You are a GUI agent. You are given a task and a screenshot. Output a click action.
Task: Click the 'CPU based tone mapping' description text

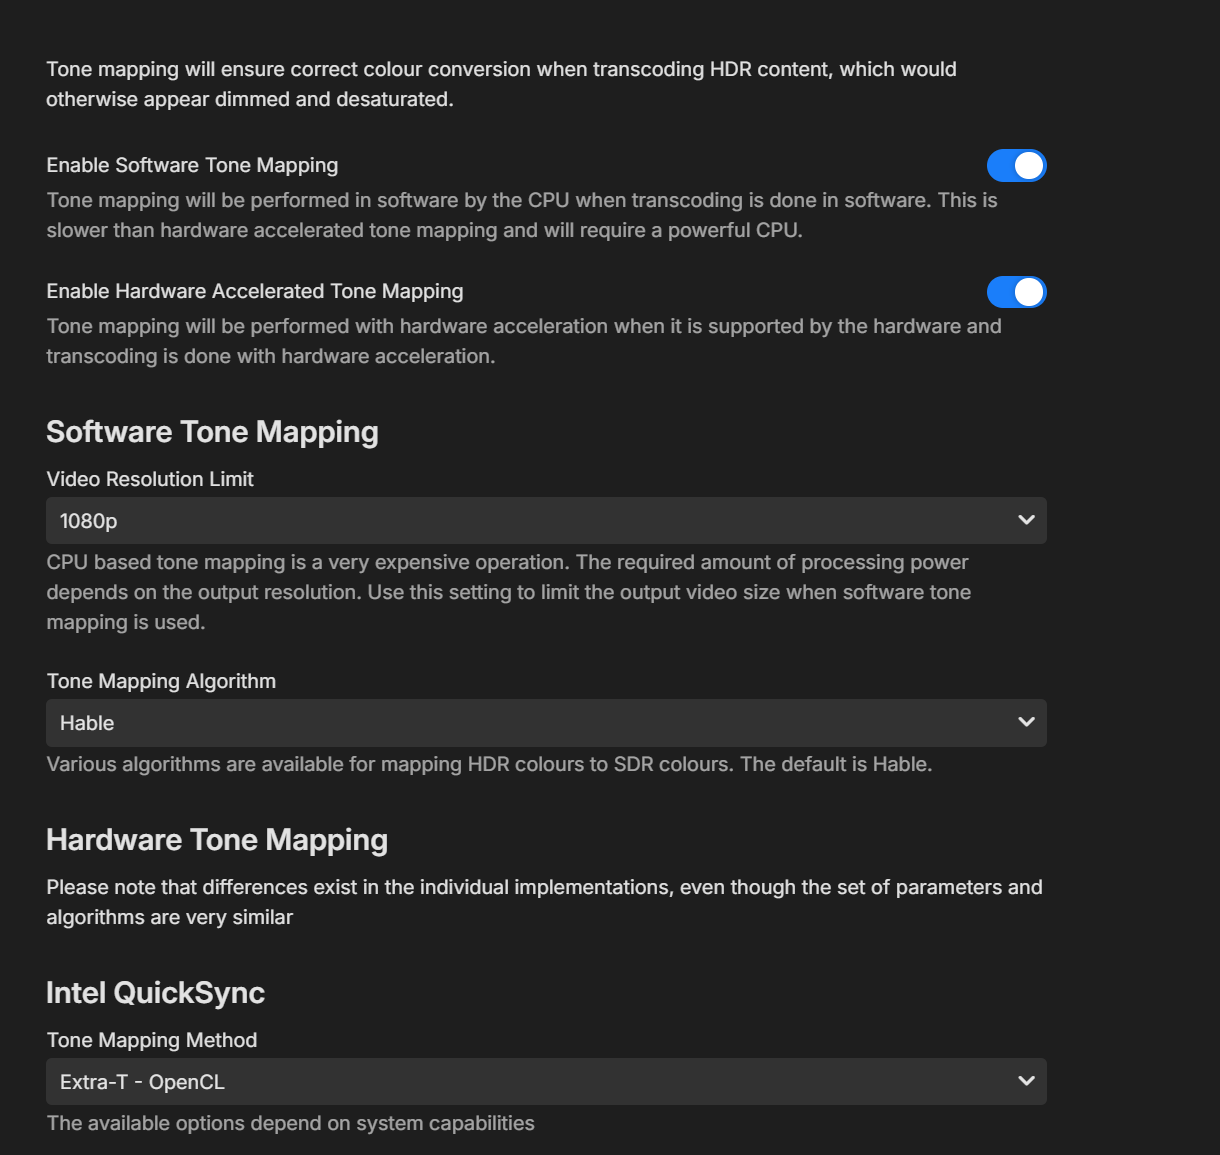click(x=508, y=592)
